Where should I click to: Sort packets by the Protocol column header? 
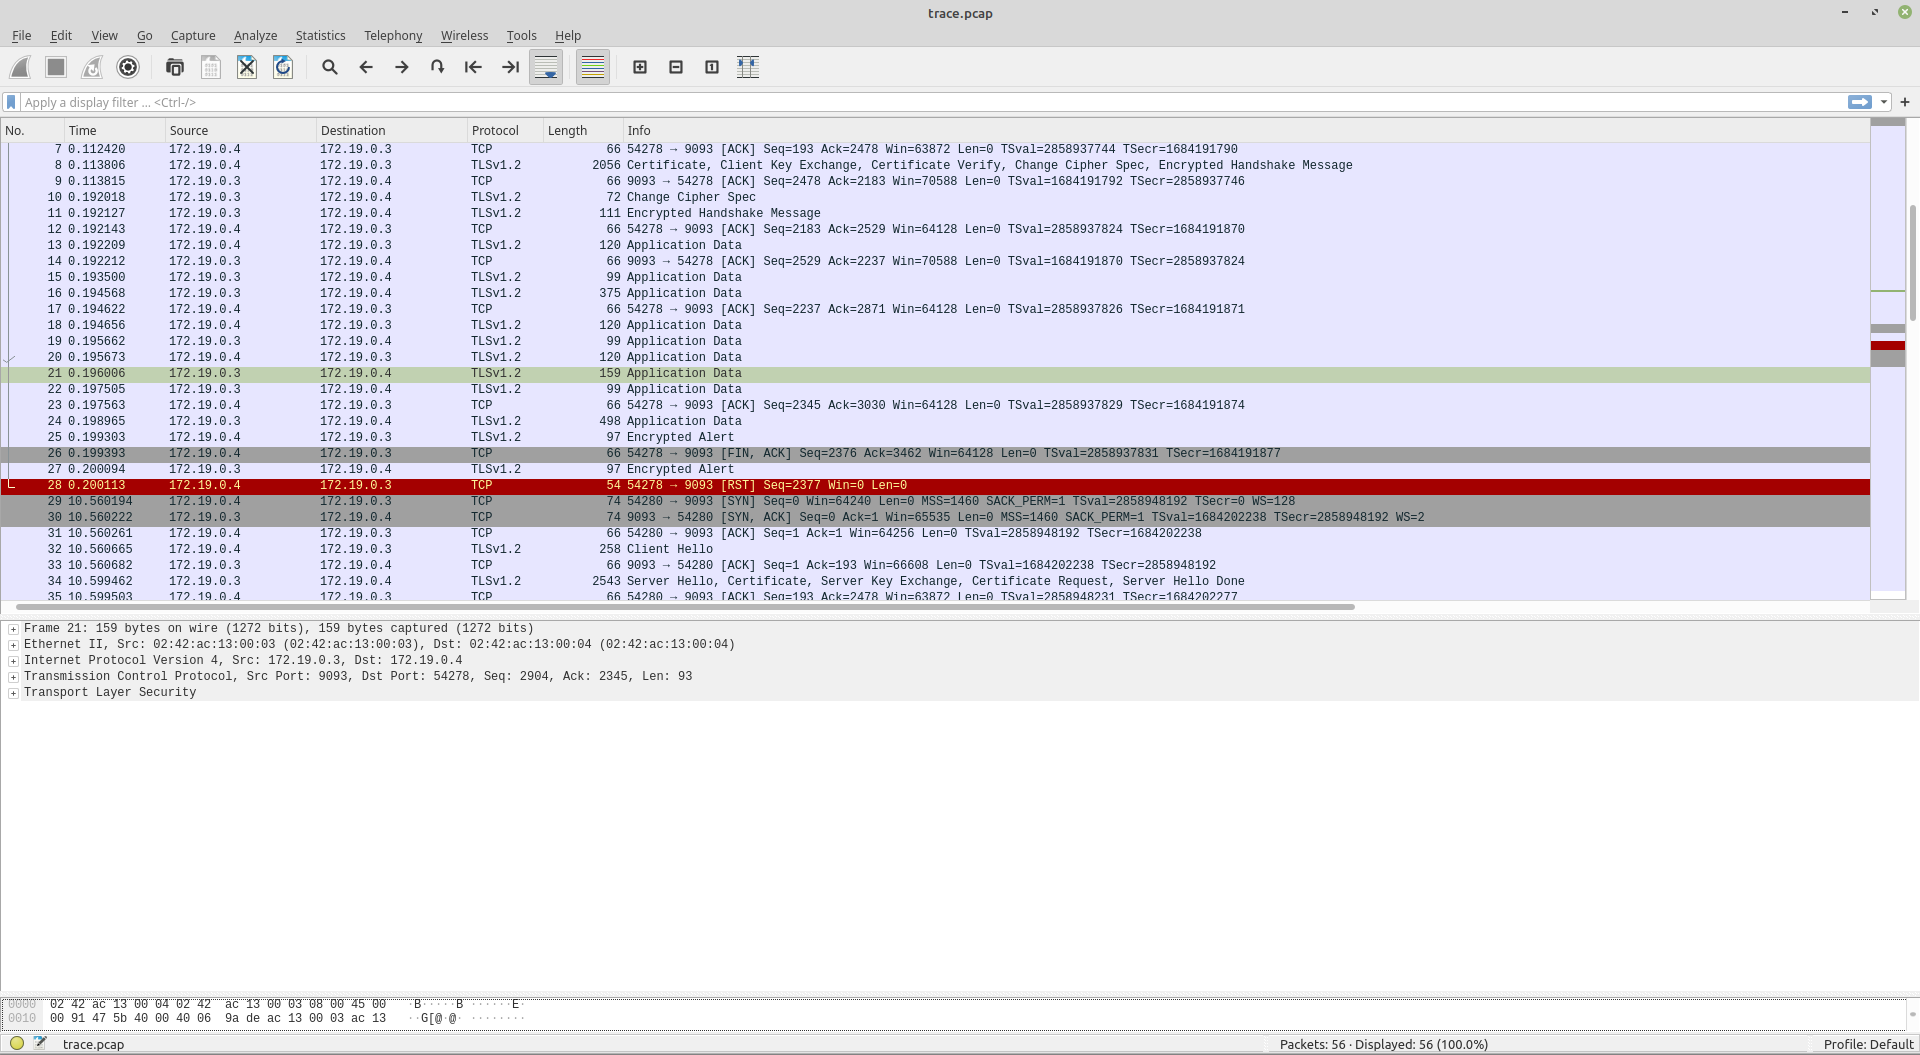495,130
